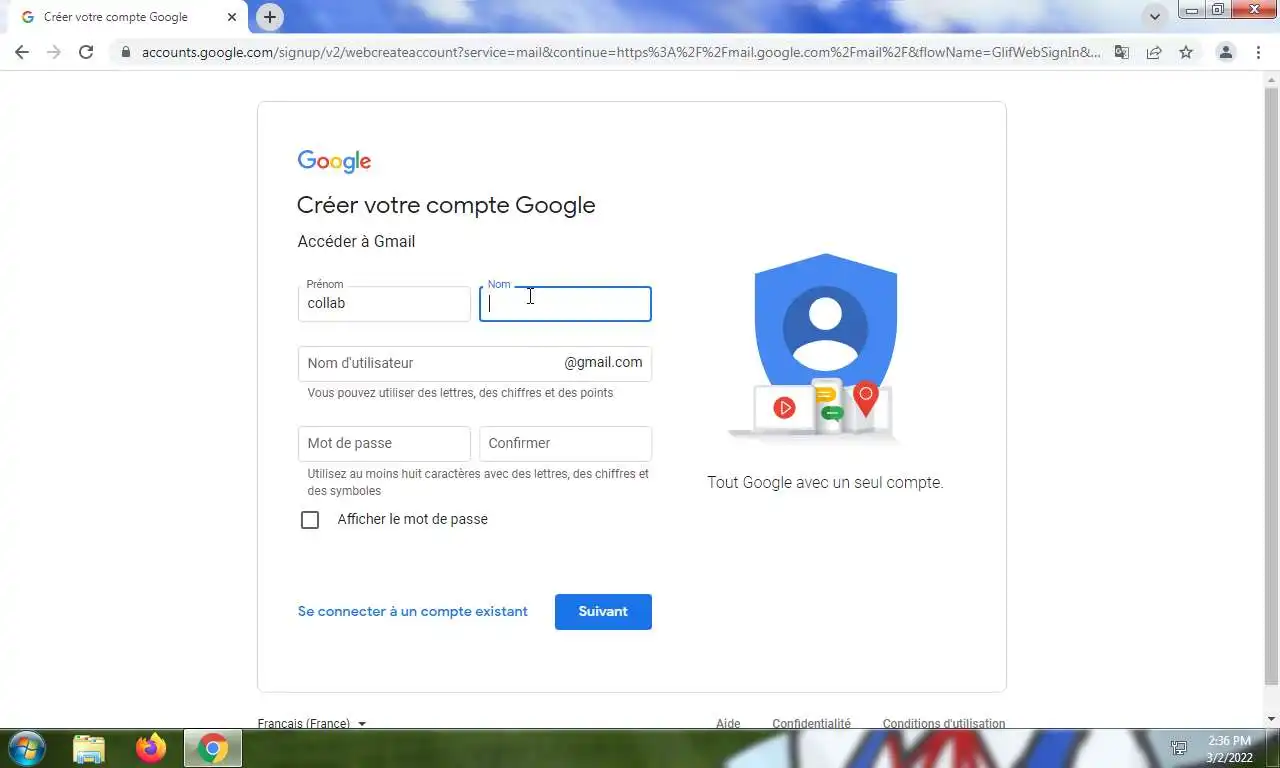Open tab search dropdown arrow
Image resolution: width=1280 pixels, height=768 pixels.
point(1155,17)
